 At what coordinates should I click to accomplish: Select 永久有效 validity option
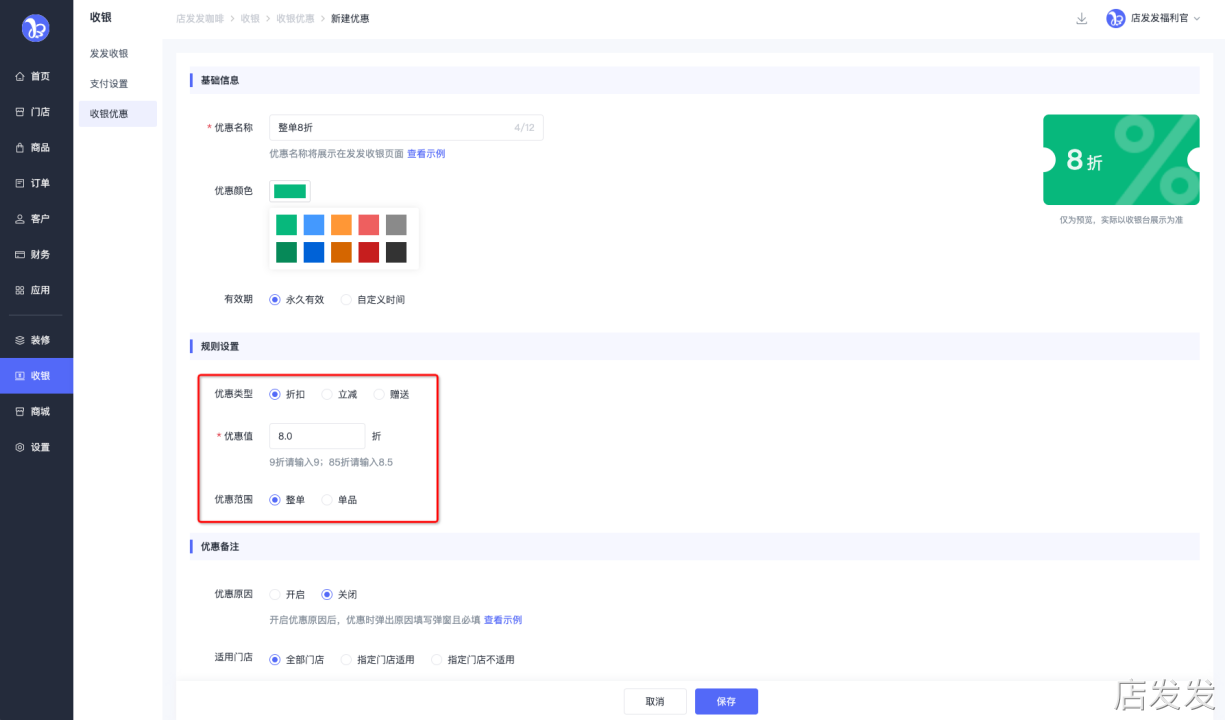(x=275, y=300)
